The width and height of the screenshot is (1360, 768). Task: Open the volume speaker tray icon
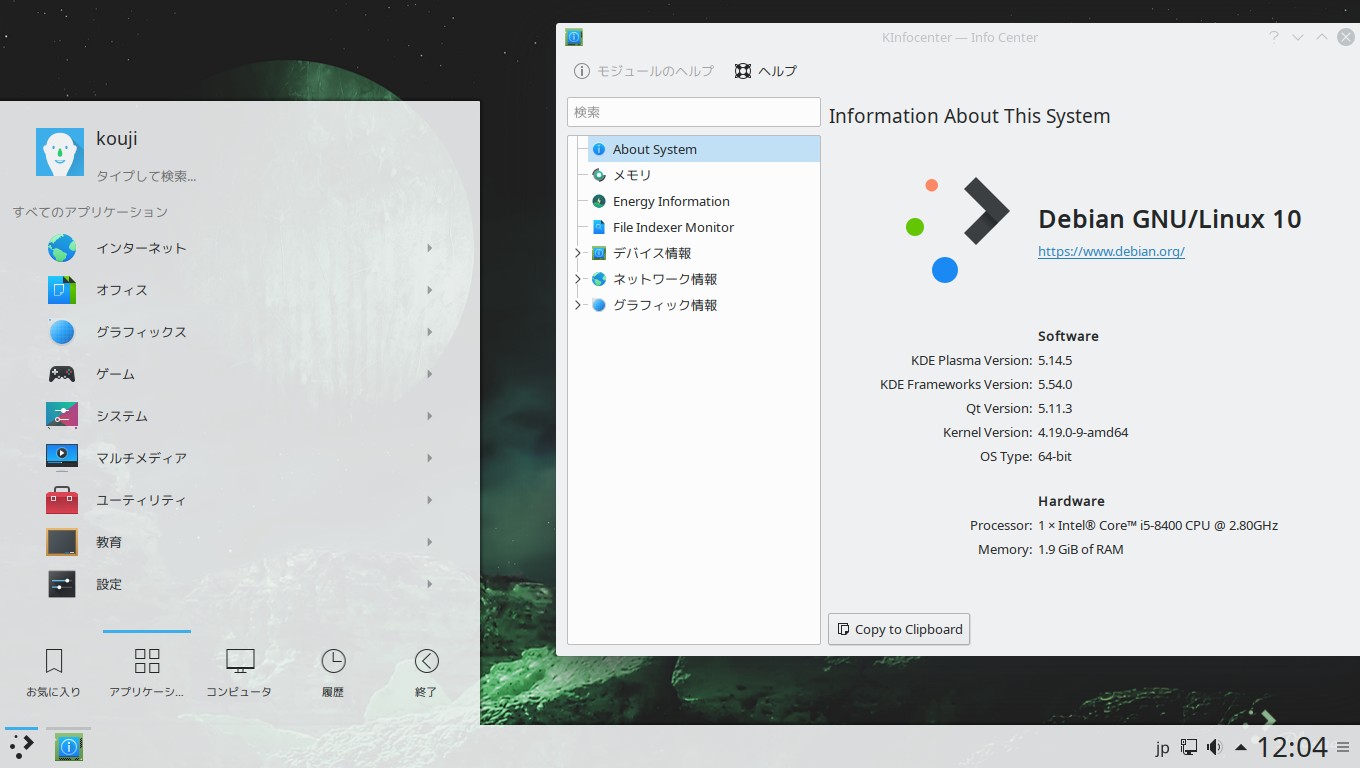click(1214, 747)
